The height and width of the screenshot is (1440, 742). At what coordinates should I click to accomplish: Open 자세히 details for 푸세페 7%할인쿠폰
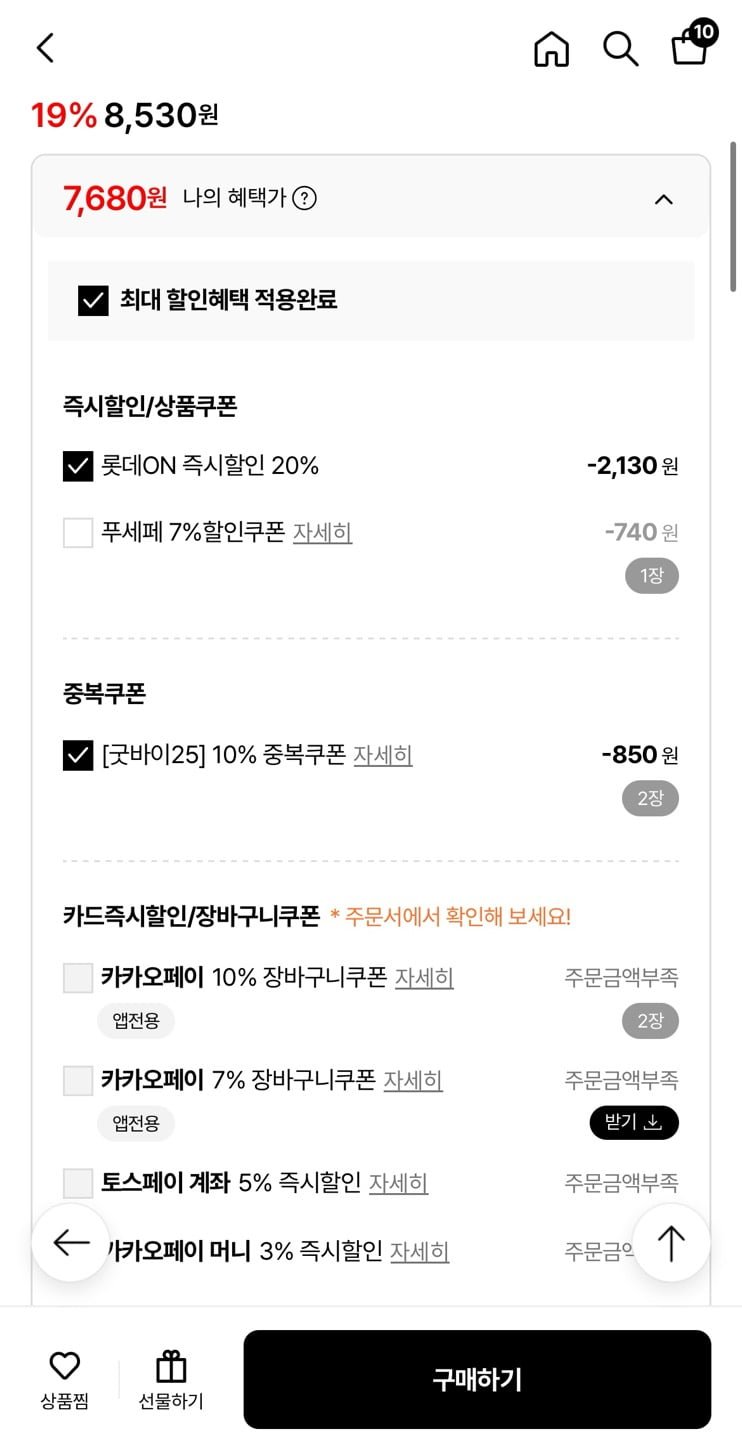pos(322,532)
